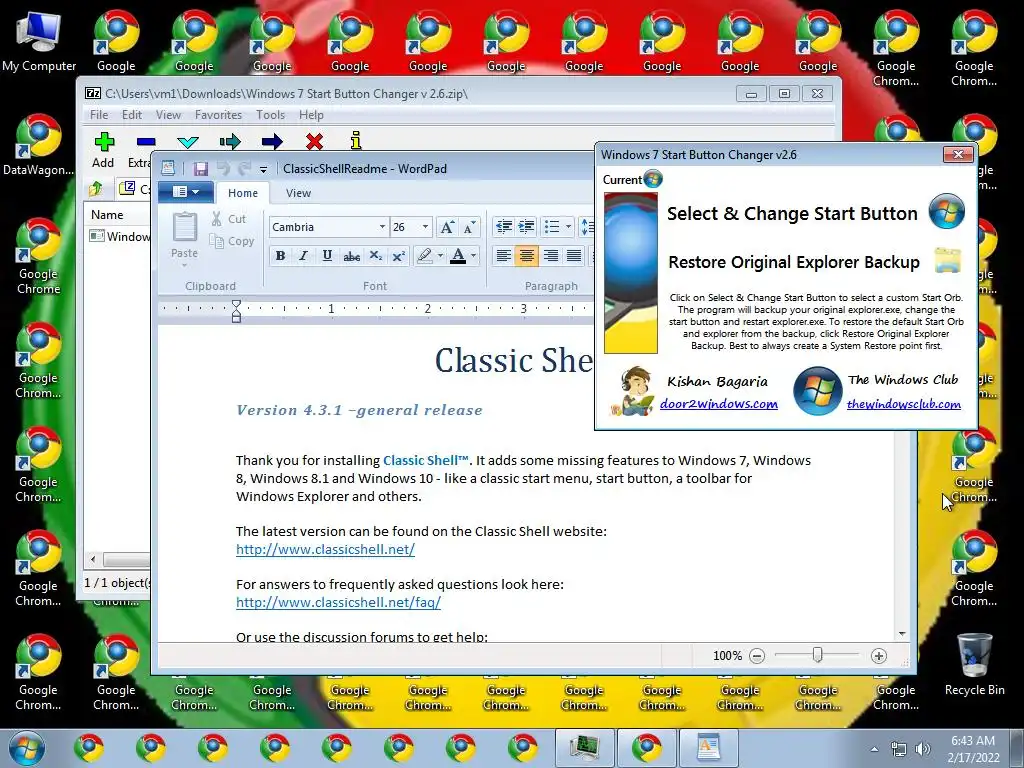
Task: Click the green Add icon in 7-Zip
Action: tap(104, 141)
